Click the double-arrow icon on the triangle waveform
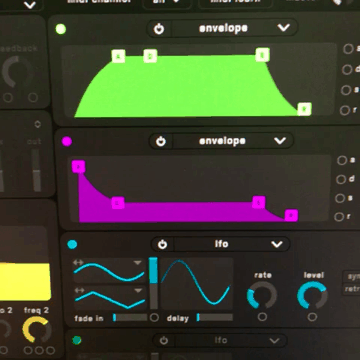 click(79, 290)
